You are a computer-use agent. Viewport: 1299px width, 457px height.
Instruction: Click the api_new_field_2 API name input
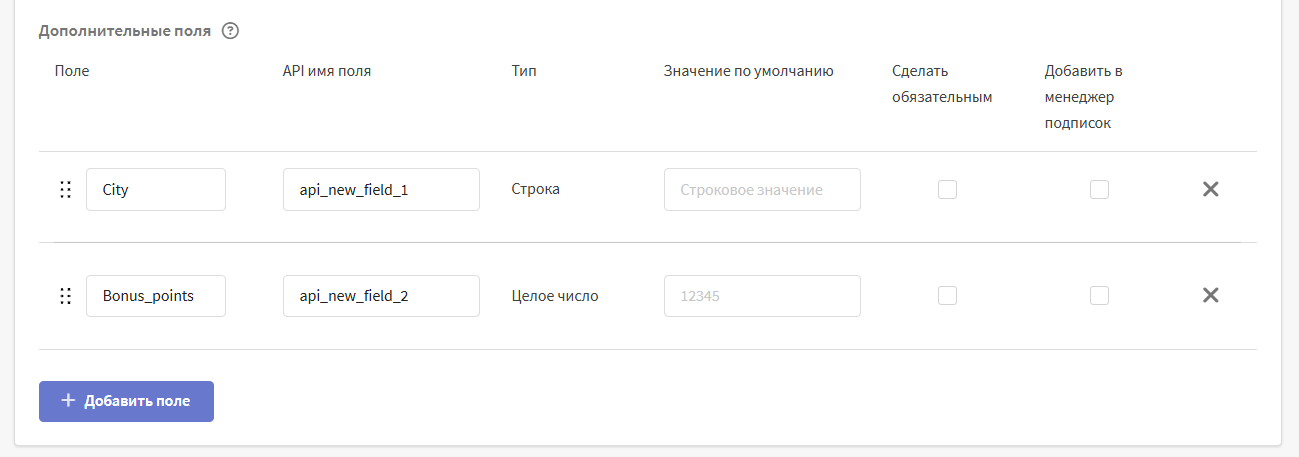(x=381, y=296)
